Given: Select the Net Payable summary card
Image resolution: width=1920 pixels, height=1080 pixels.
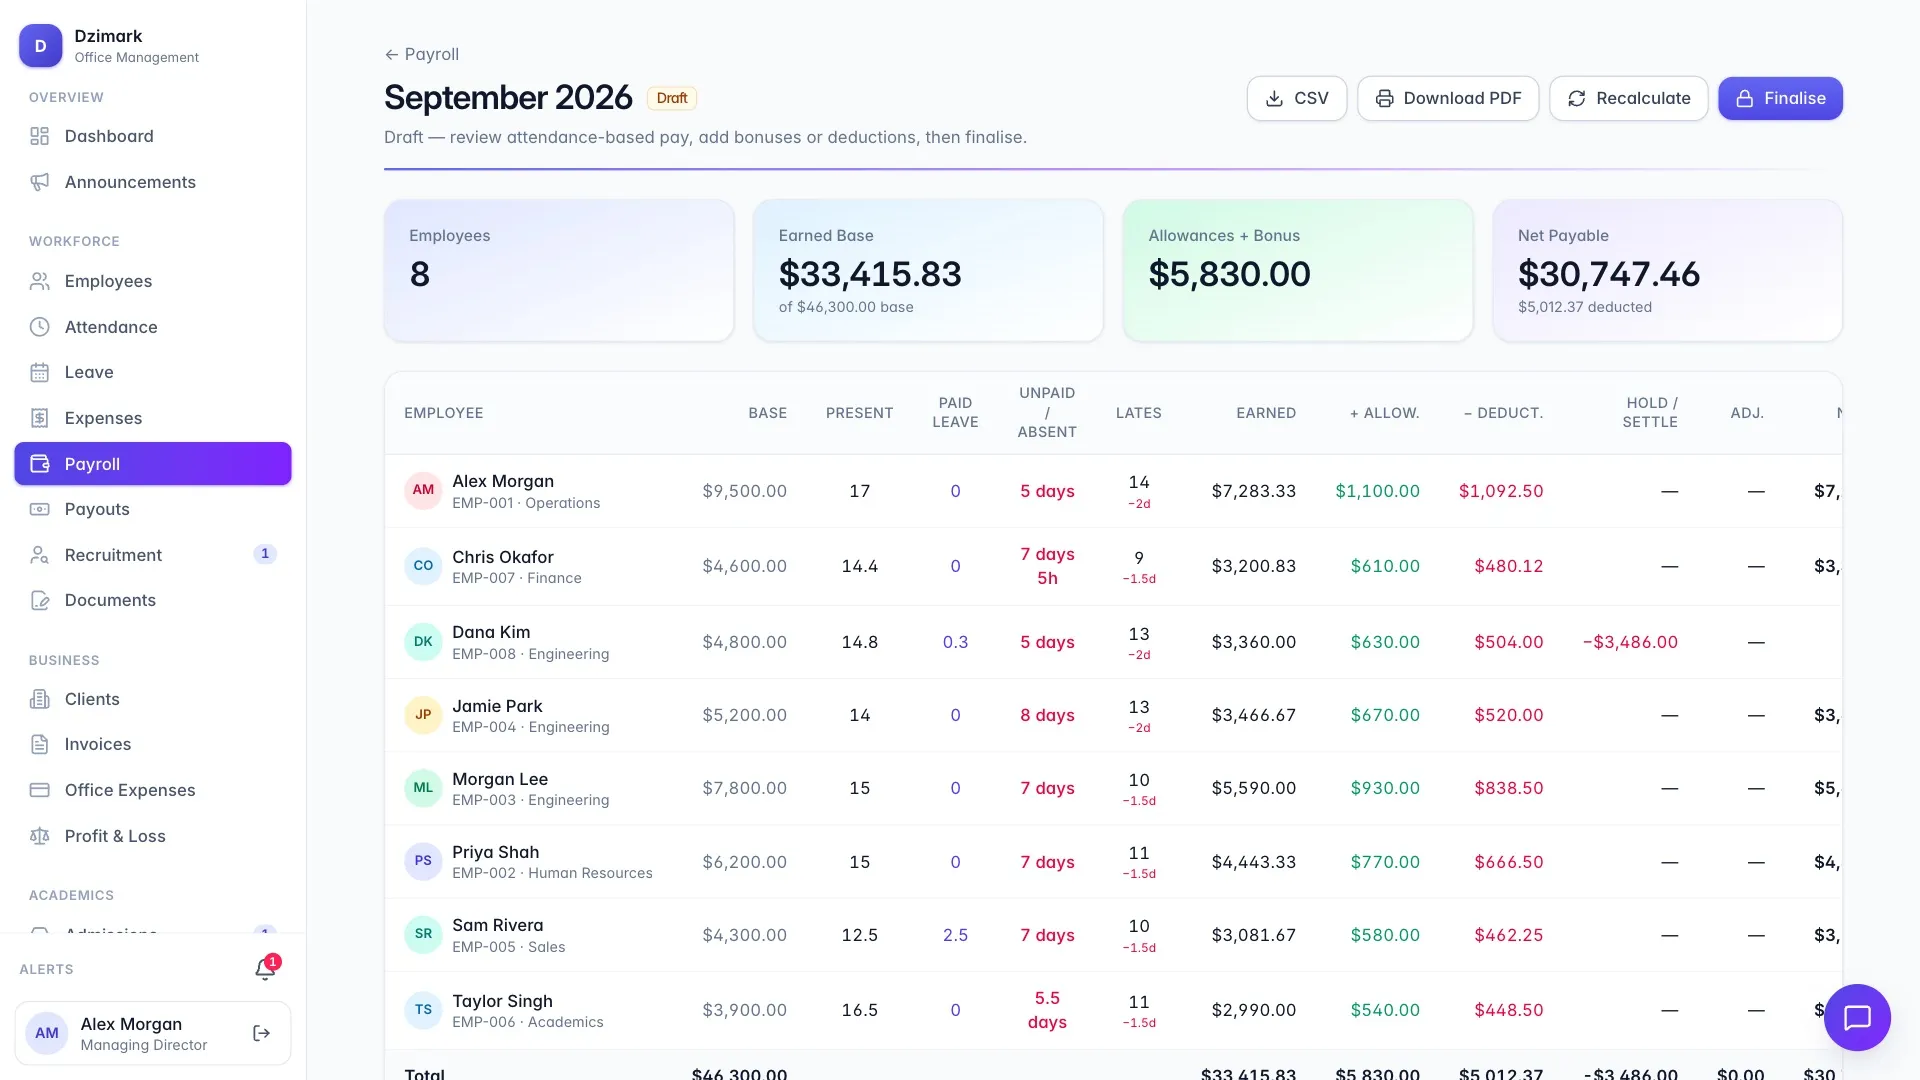Looking at the screenshot, I should tap(1667, 270).
